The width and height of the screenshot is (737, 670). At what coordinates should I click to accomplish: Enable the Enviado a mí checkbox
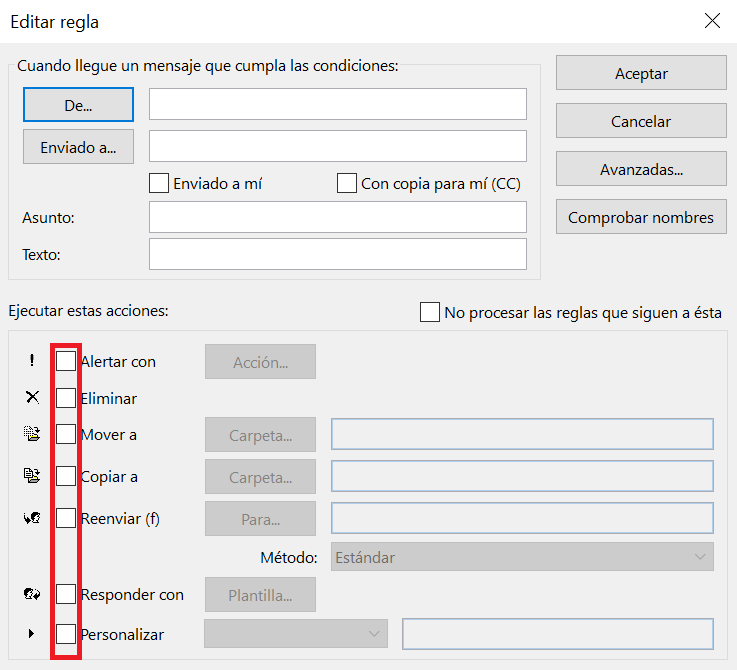[159, 183]
